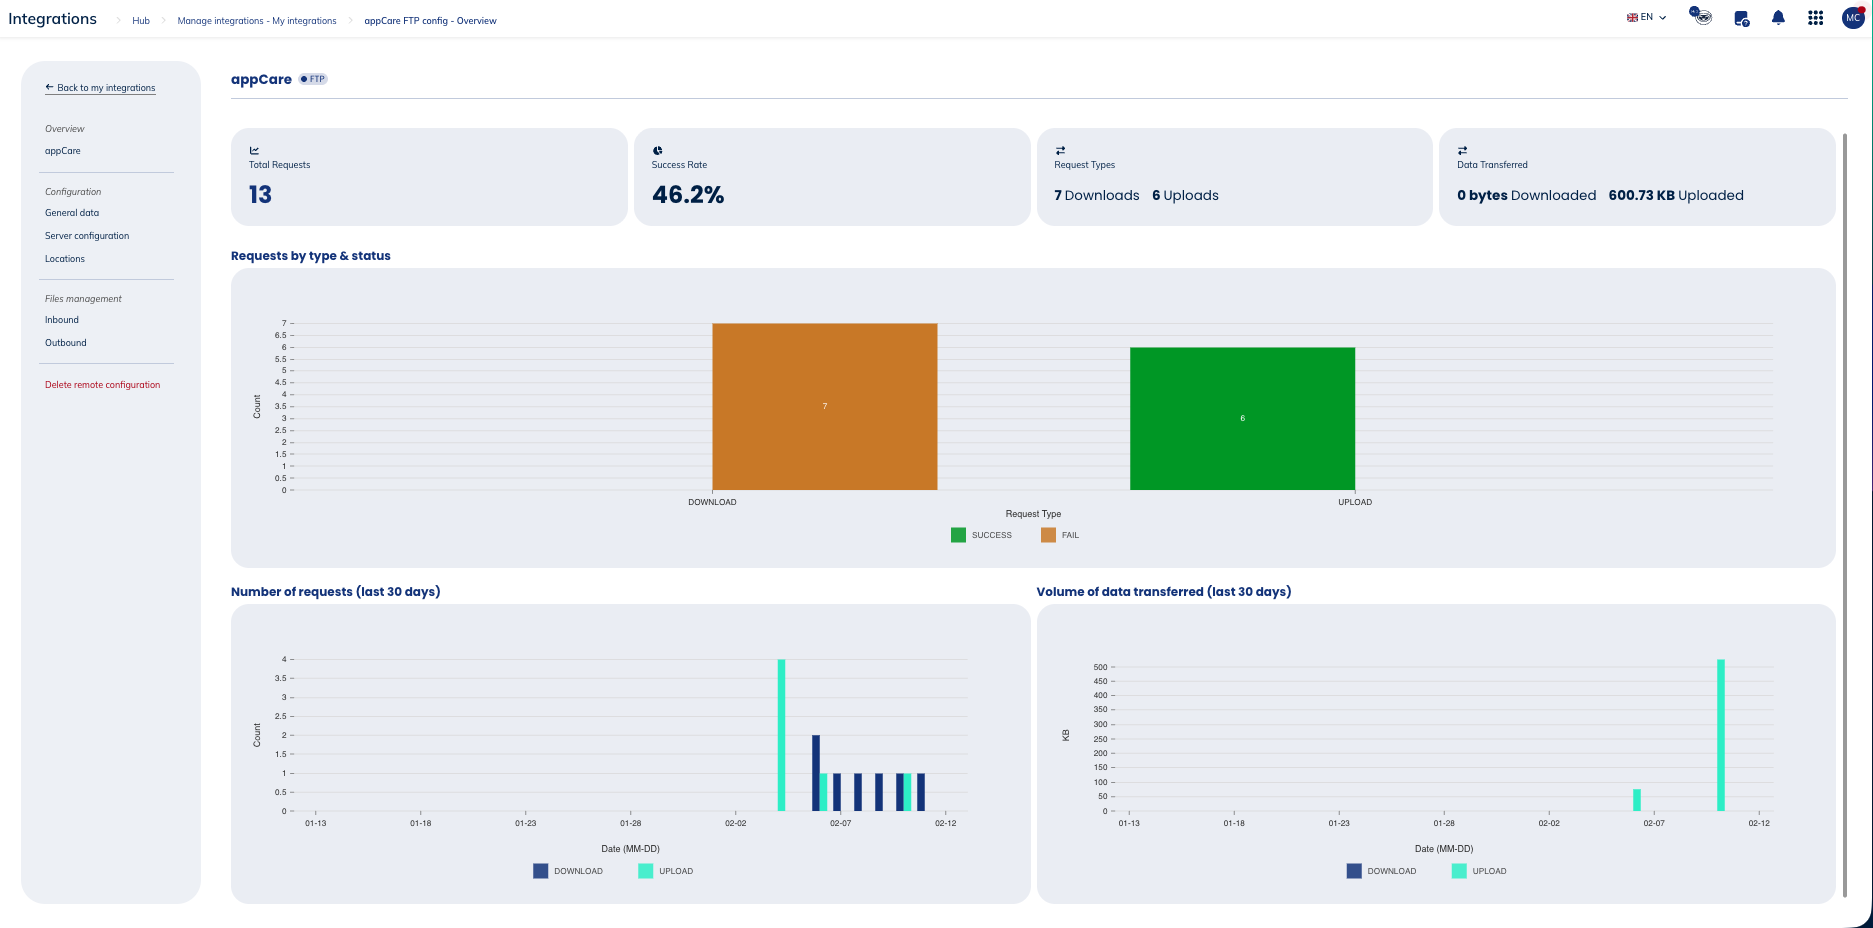This screenshot has height=928, width=1873.
Task: Click the organization logo badge icon
Action: (1701, 16)
